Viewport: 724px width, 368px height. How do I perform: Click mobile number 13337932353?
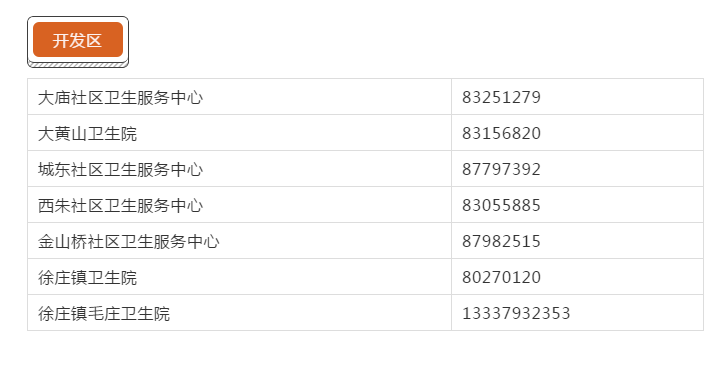516,314
